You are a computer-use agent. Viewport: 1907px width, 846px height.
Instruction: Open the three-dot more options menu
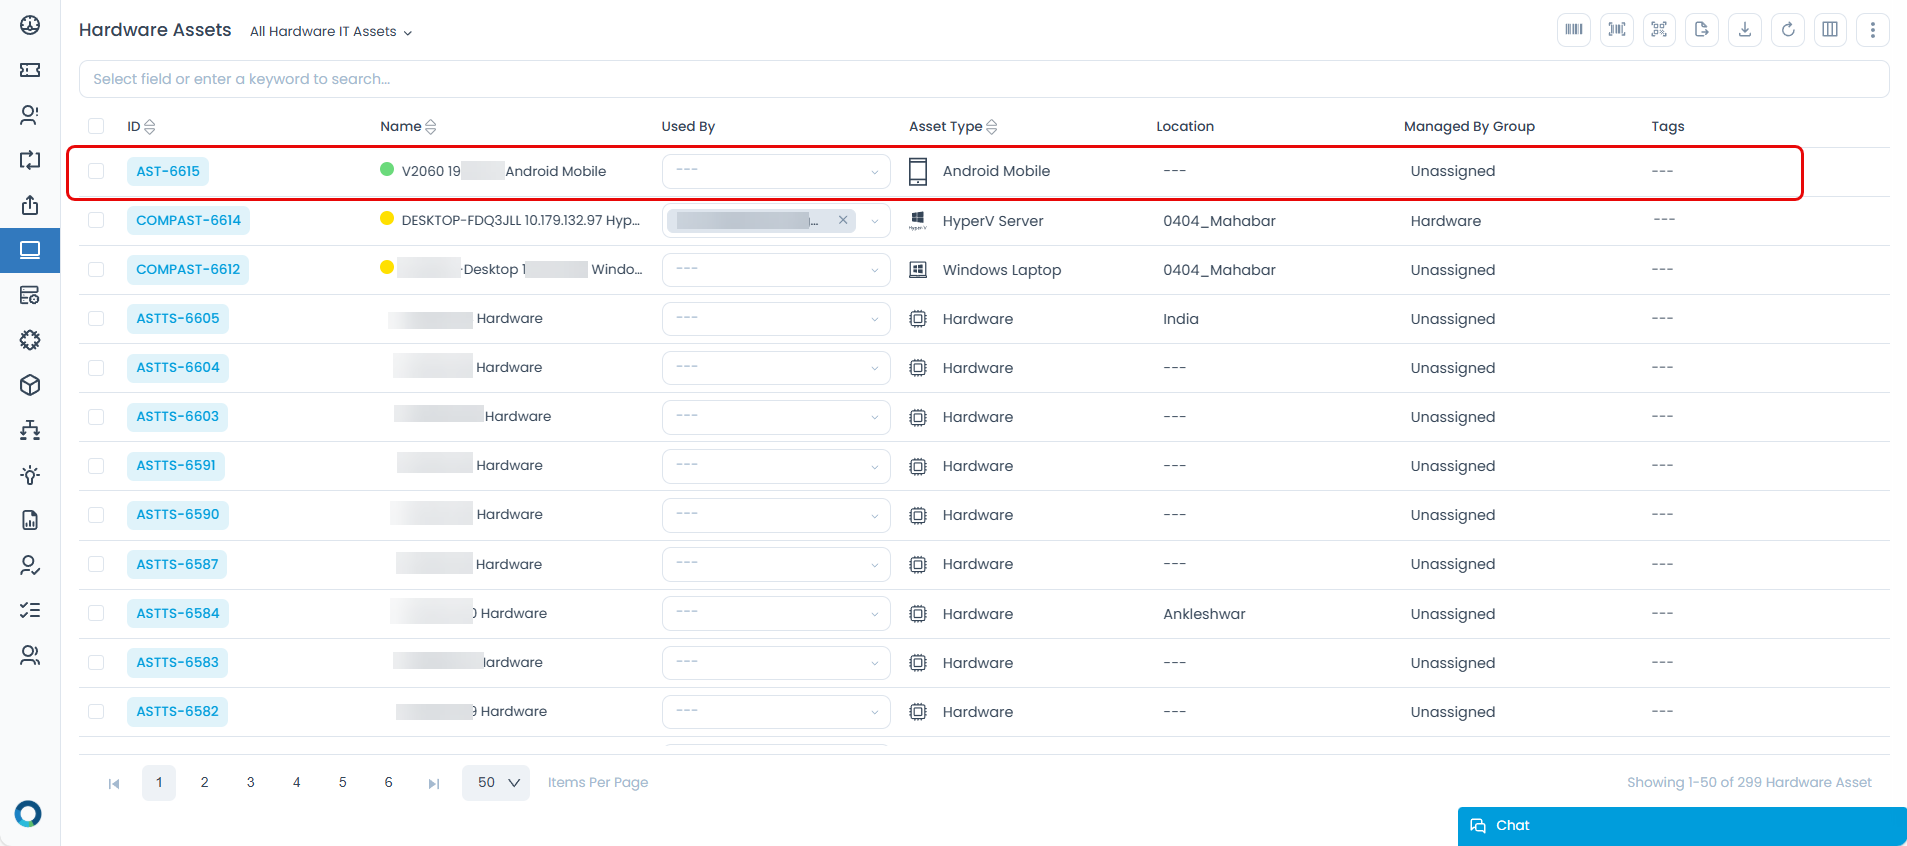1873,30
